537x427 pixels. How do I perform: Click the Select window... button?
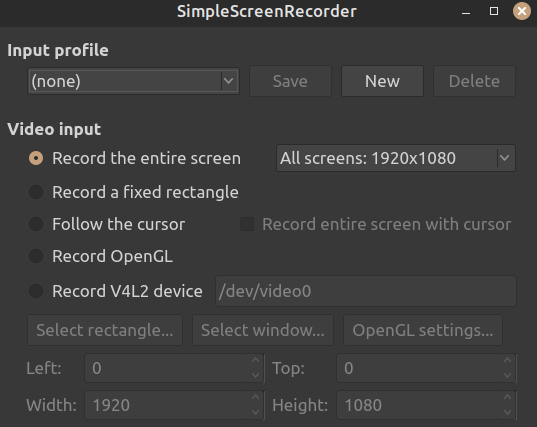point(263,330)
